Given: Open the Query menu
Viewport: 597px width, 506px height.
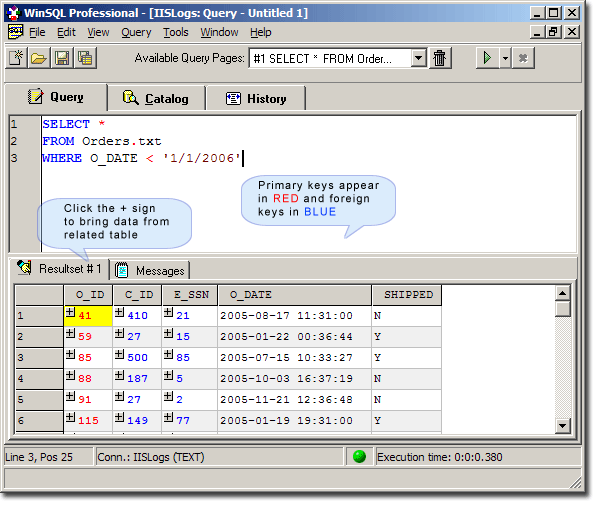Looking at the screenshot, I should [136, 32].
